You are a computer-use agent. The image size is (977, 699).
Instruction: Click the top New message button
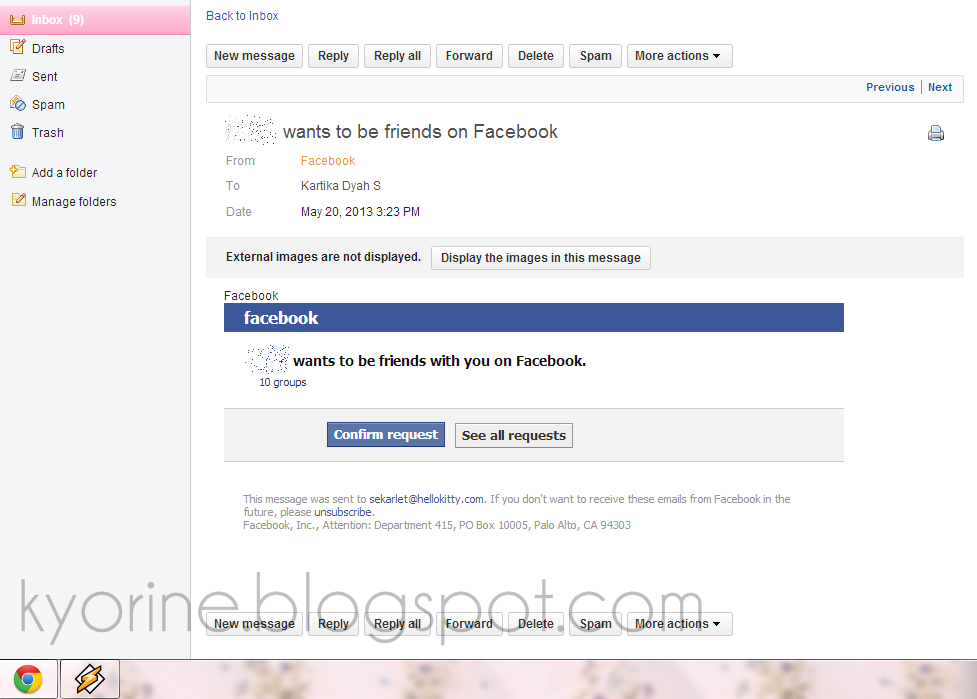click(254, 56)
